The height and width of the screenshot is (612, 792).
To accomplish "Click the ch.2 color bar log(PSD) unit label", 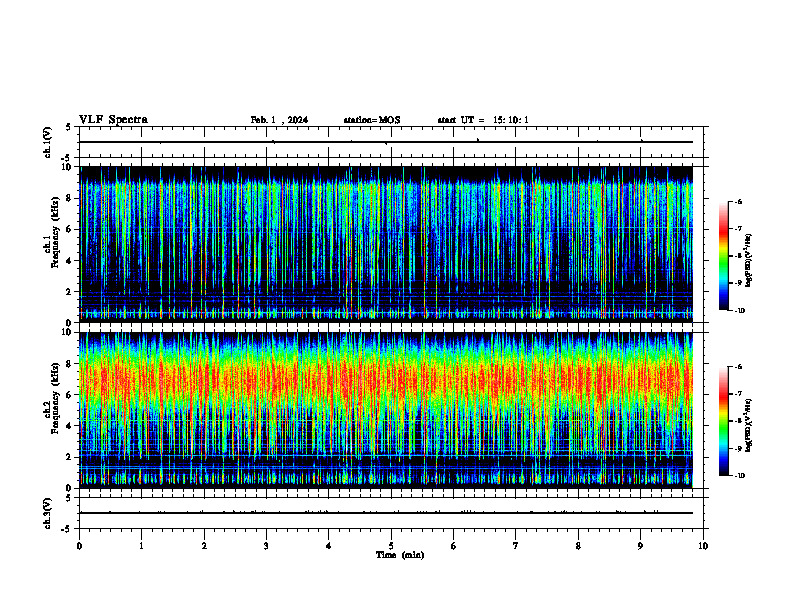I will 749,426.
